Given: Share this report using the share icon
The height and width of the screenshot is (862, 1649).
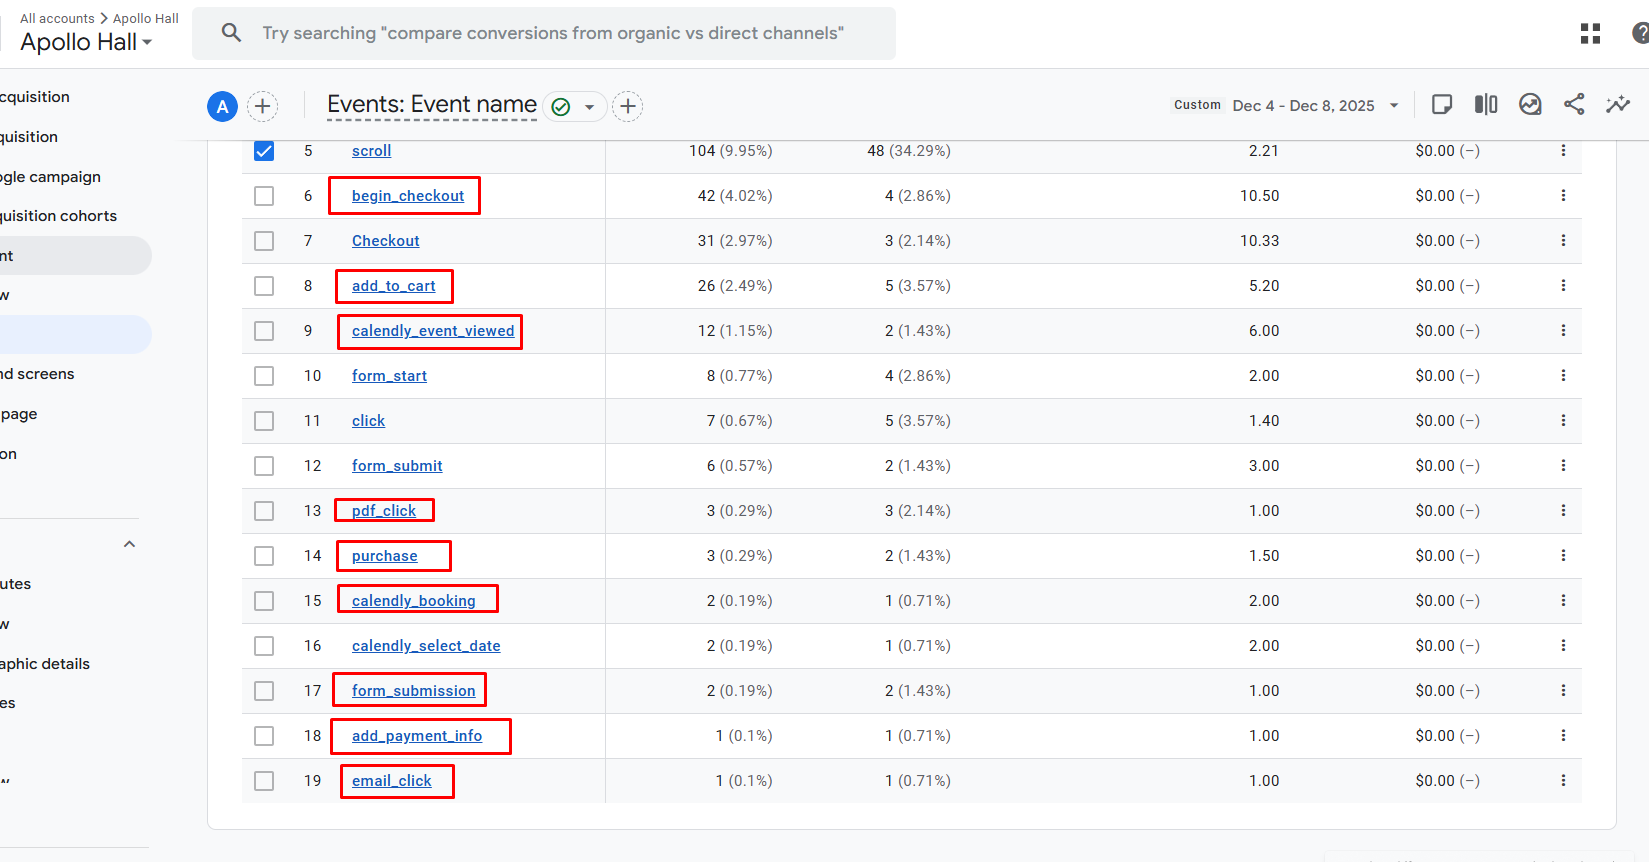Looking at the screenshot, I should pos(1574,104).
